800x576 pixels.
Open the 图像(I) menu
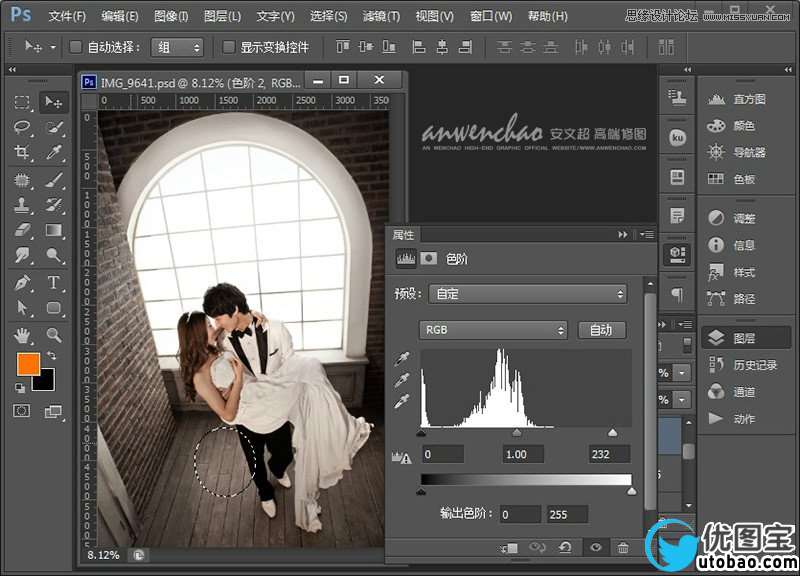(171, 16)
